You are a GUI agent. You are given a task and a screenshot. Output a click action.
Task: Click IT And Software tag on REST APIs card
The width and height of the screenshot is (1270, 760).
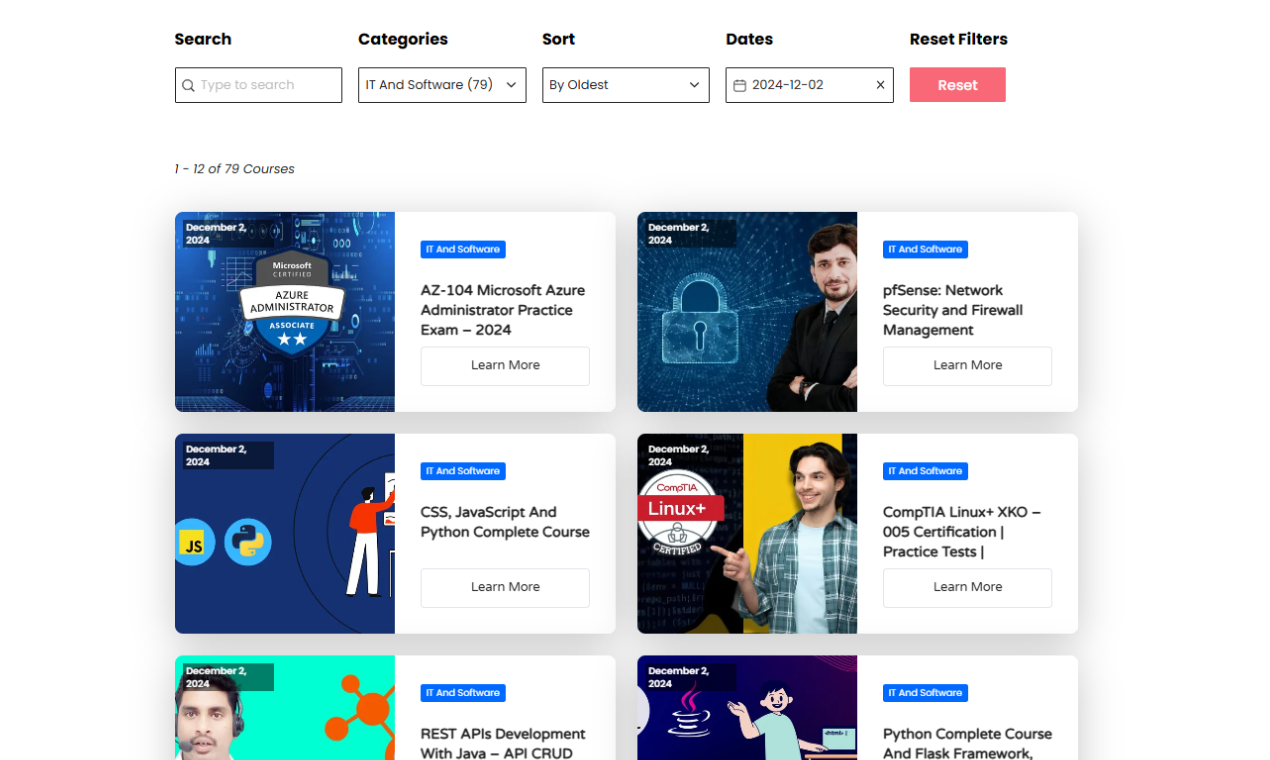(463, 693)
